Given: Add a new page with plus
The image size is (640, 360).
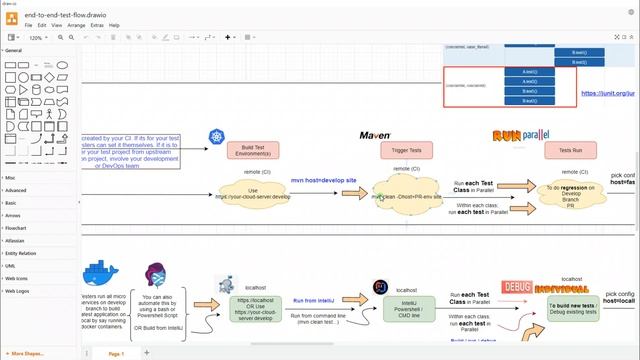Looking at the screenshot, I should click(x=147, y=353).
